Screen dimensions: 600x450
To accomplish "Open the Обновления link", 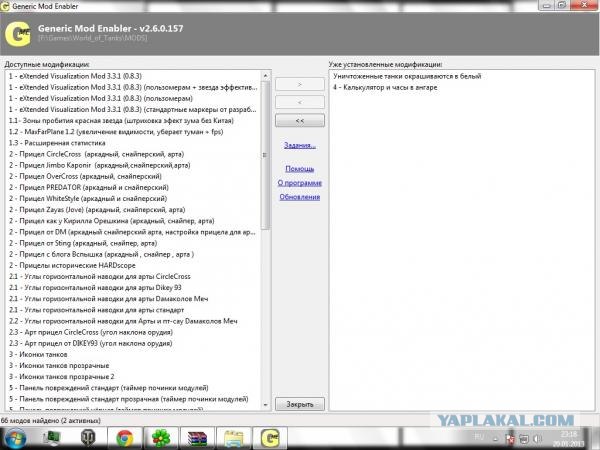I will click(x=300, y=197).
